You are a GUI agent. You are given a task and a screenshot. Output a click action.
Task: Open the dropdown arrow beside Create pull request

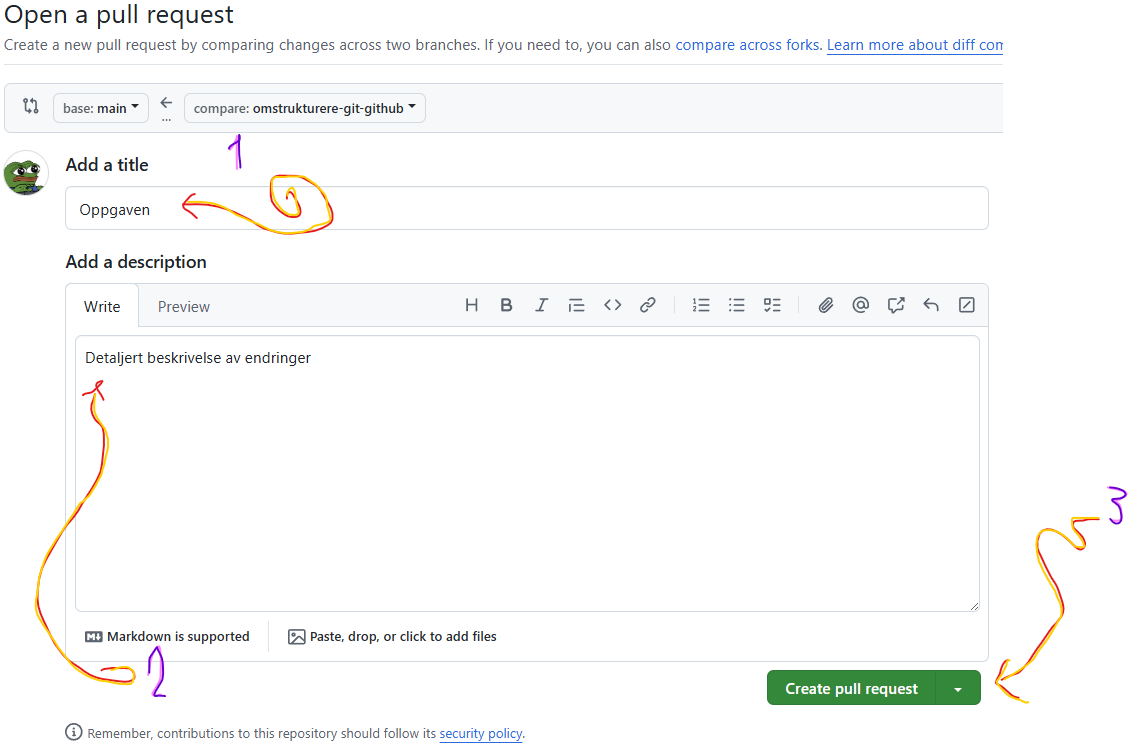click(x=958, y=689)
